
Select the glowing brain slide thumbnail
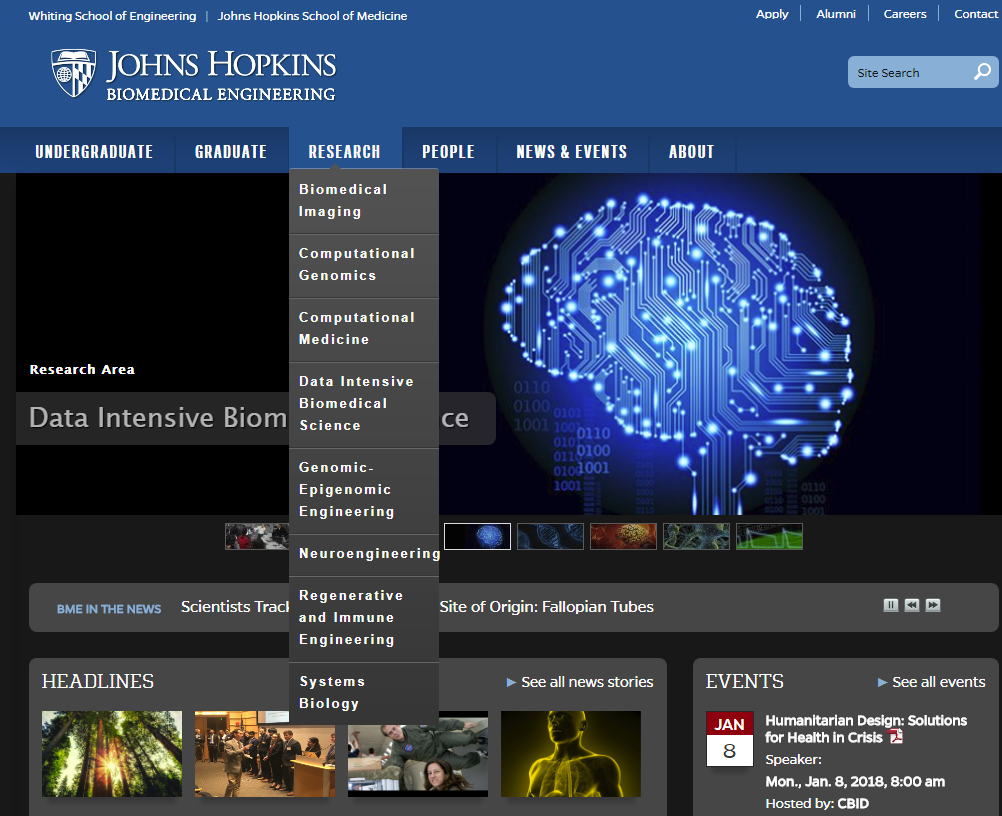pos(477,536)
